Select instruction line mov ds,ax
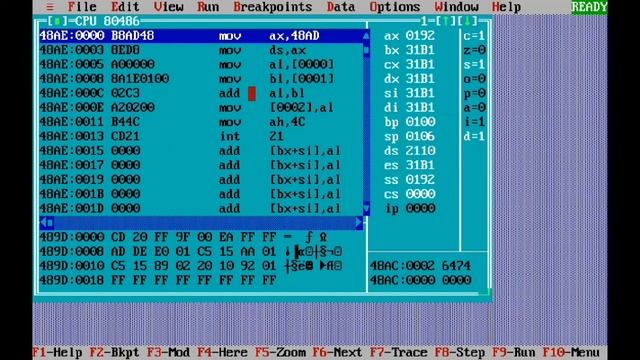 point(201,50)
